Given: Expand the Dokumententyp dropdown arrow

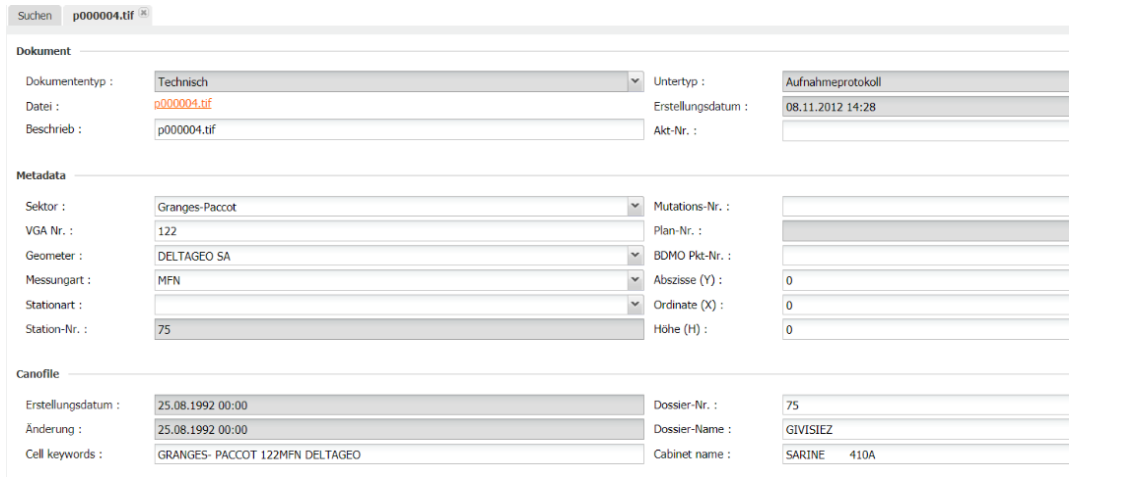Looking at the screenshot, I should (x=635, y=82).
